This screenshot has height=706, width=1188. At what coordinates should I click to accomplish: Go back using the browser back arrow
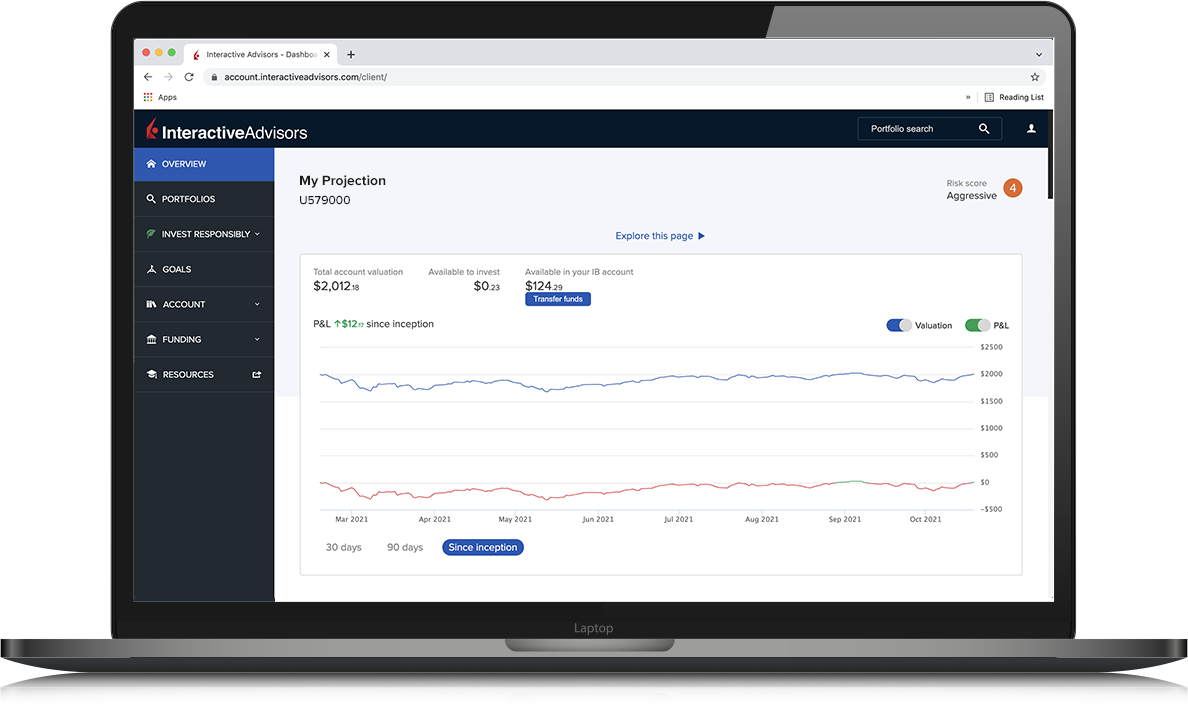tap(148, 77)
